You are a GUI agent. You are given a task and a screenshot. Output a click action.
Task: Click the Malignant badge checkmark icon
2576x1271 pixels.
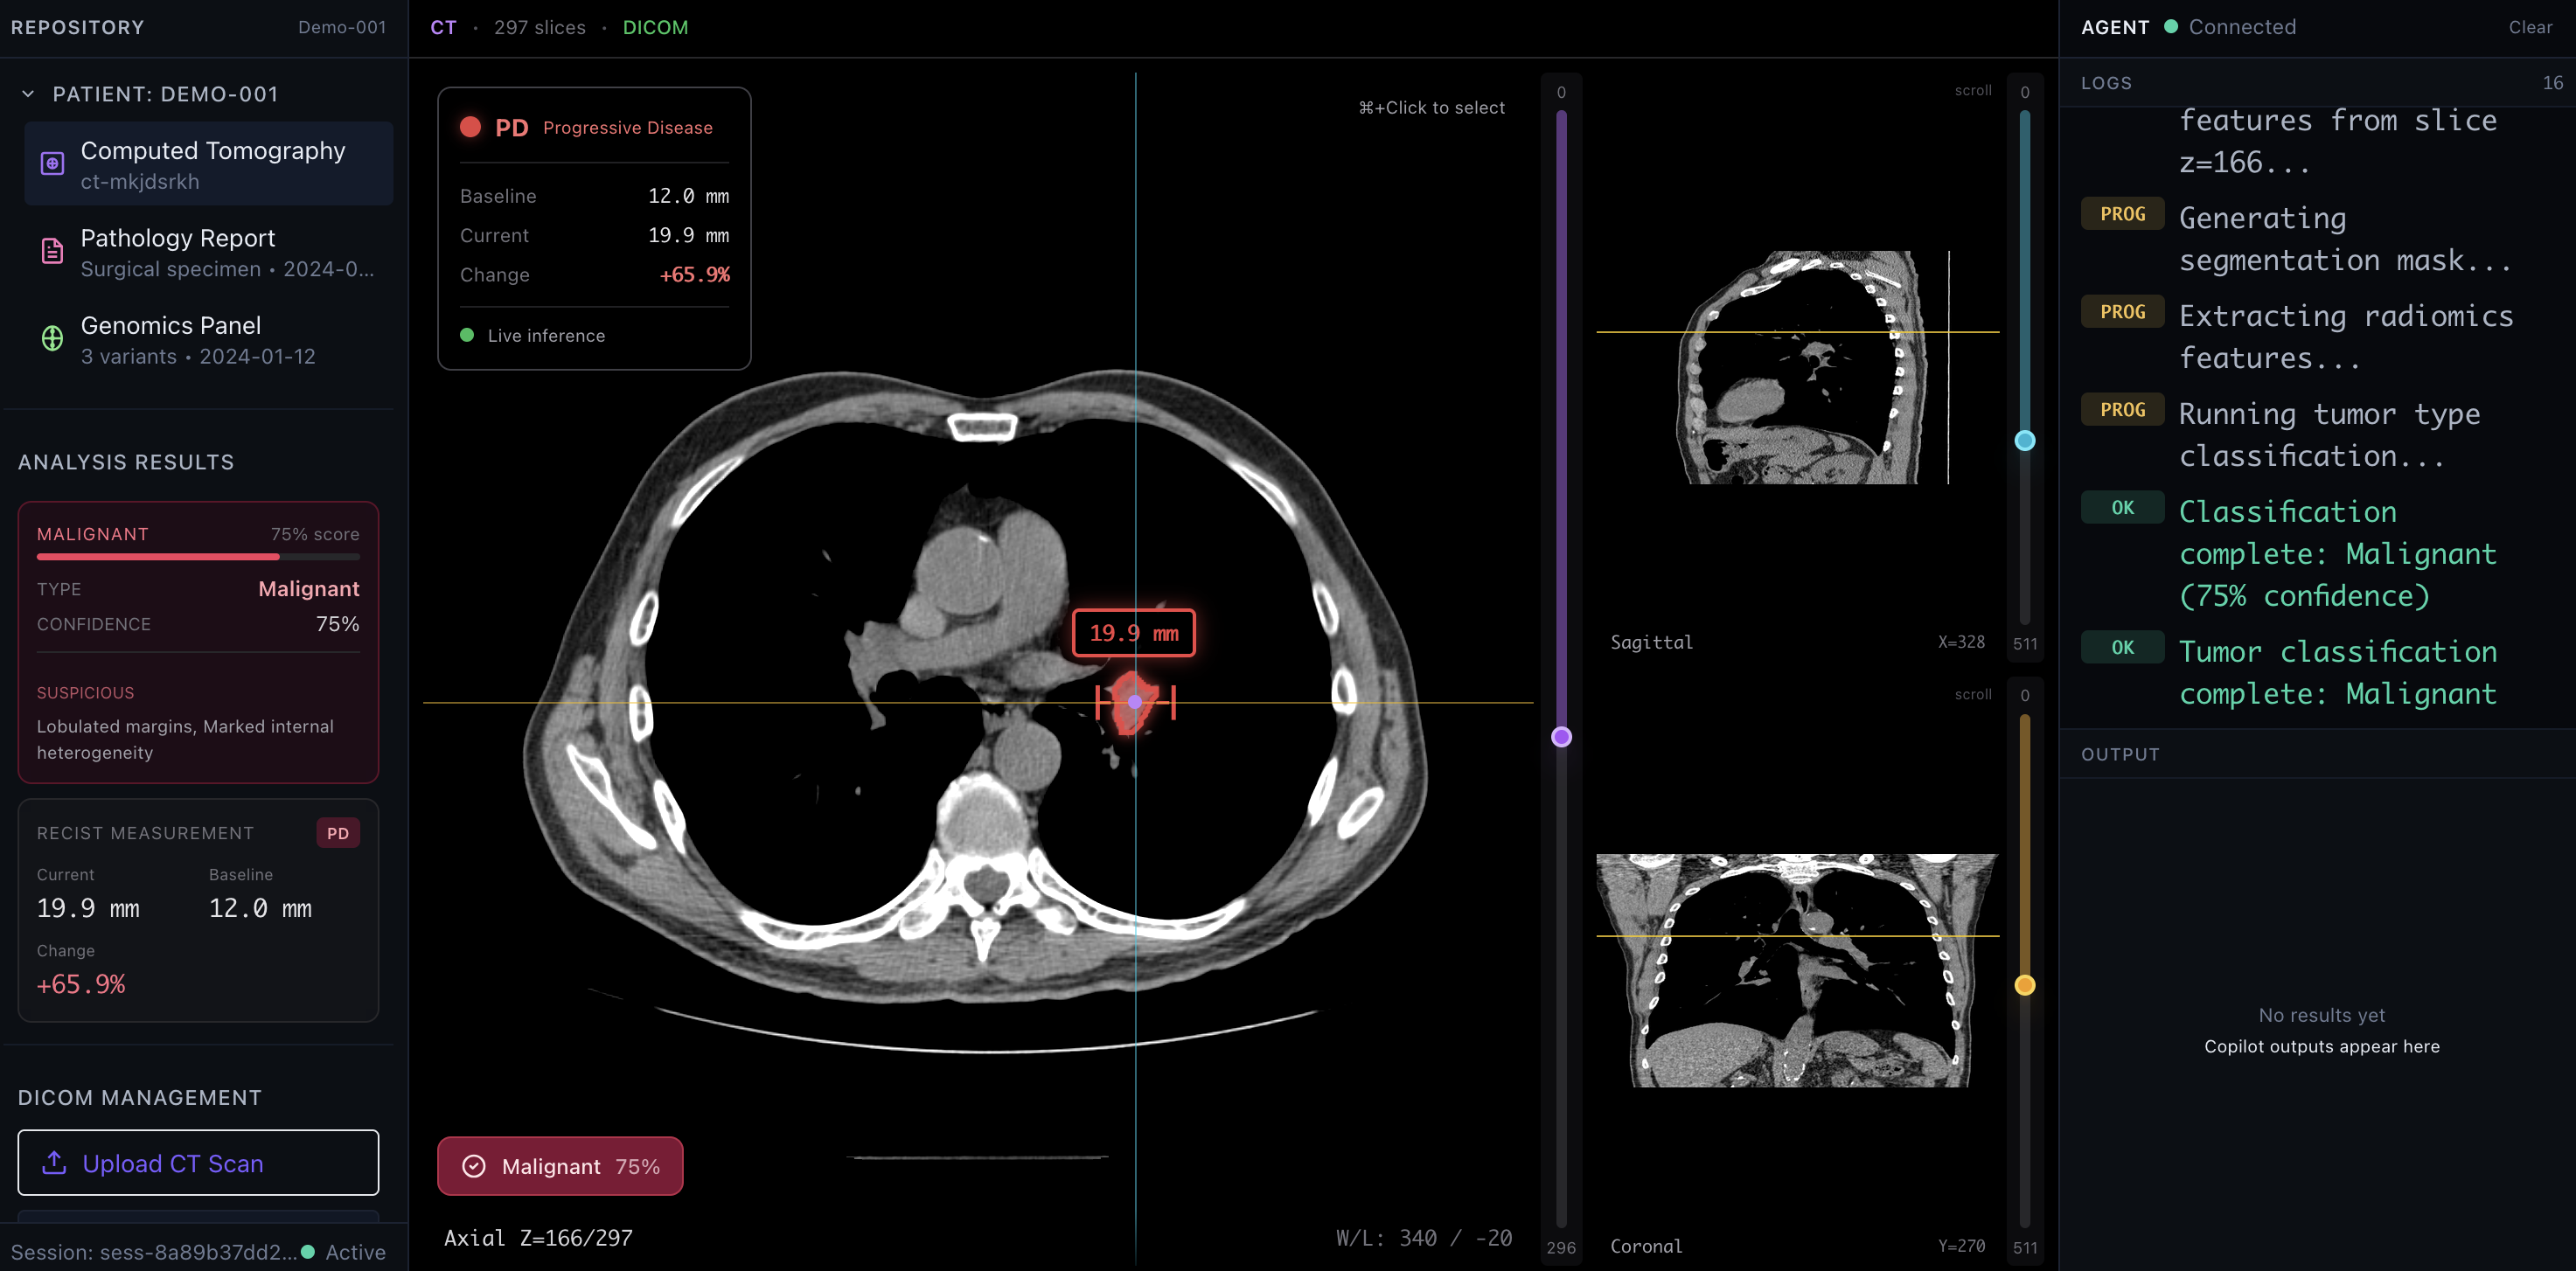[474, 1166]
